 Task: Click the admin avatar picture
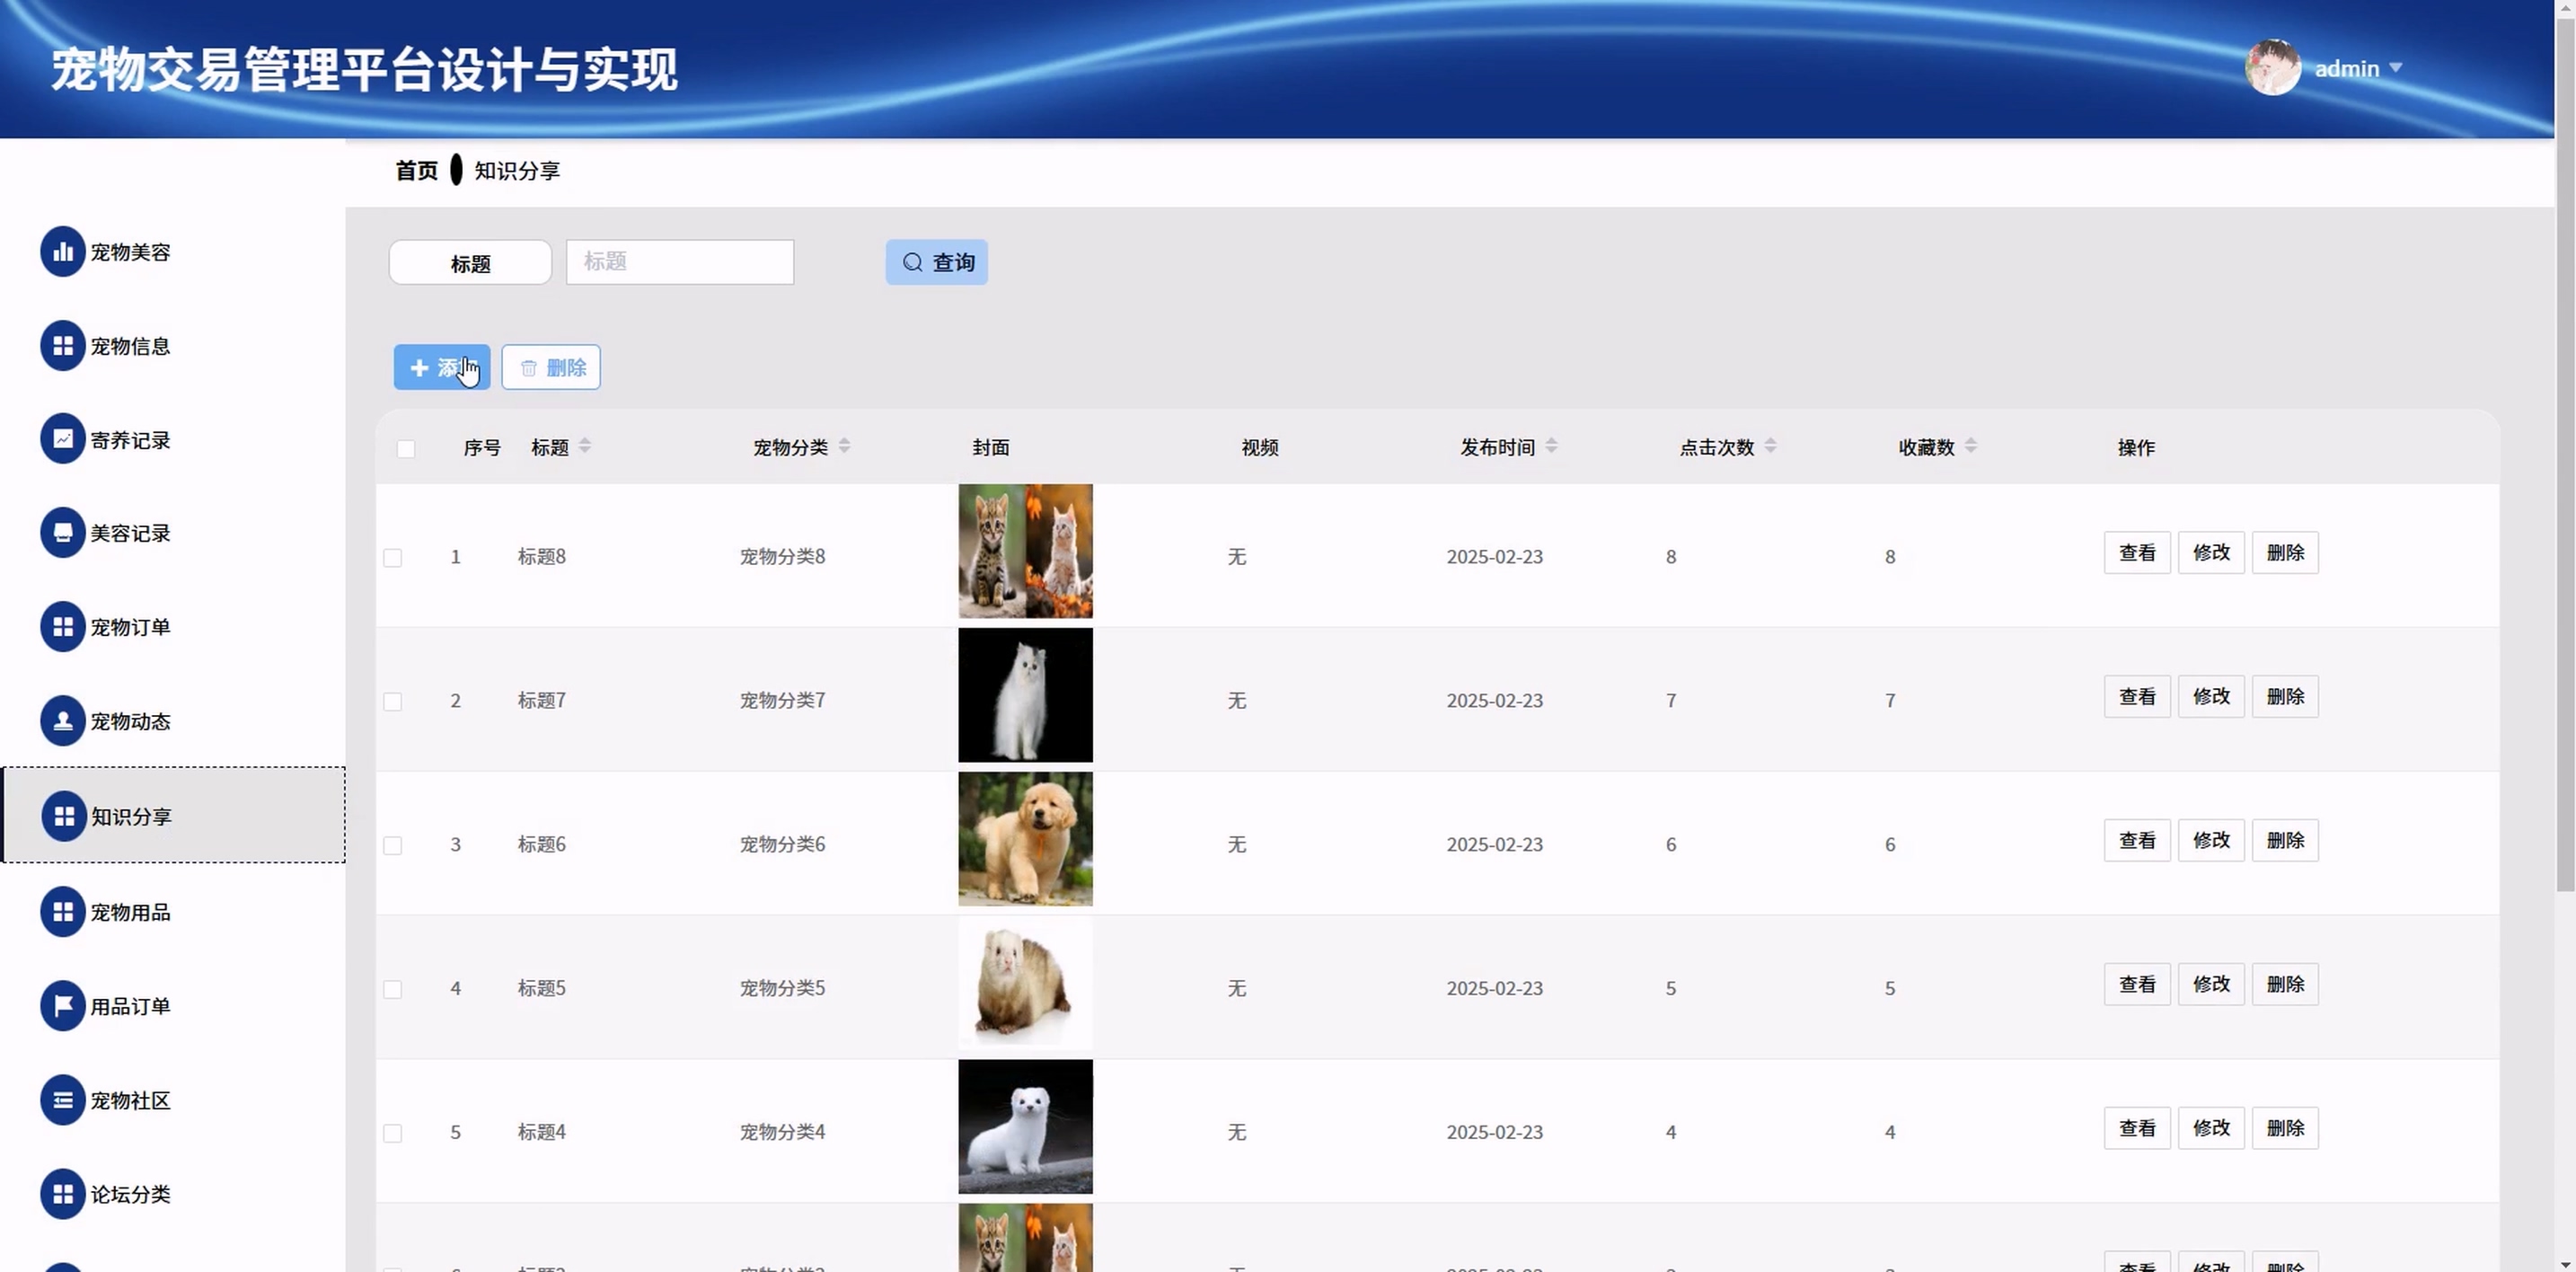pyautogui.click(x=2272, y=68)
